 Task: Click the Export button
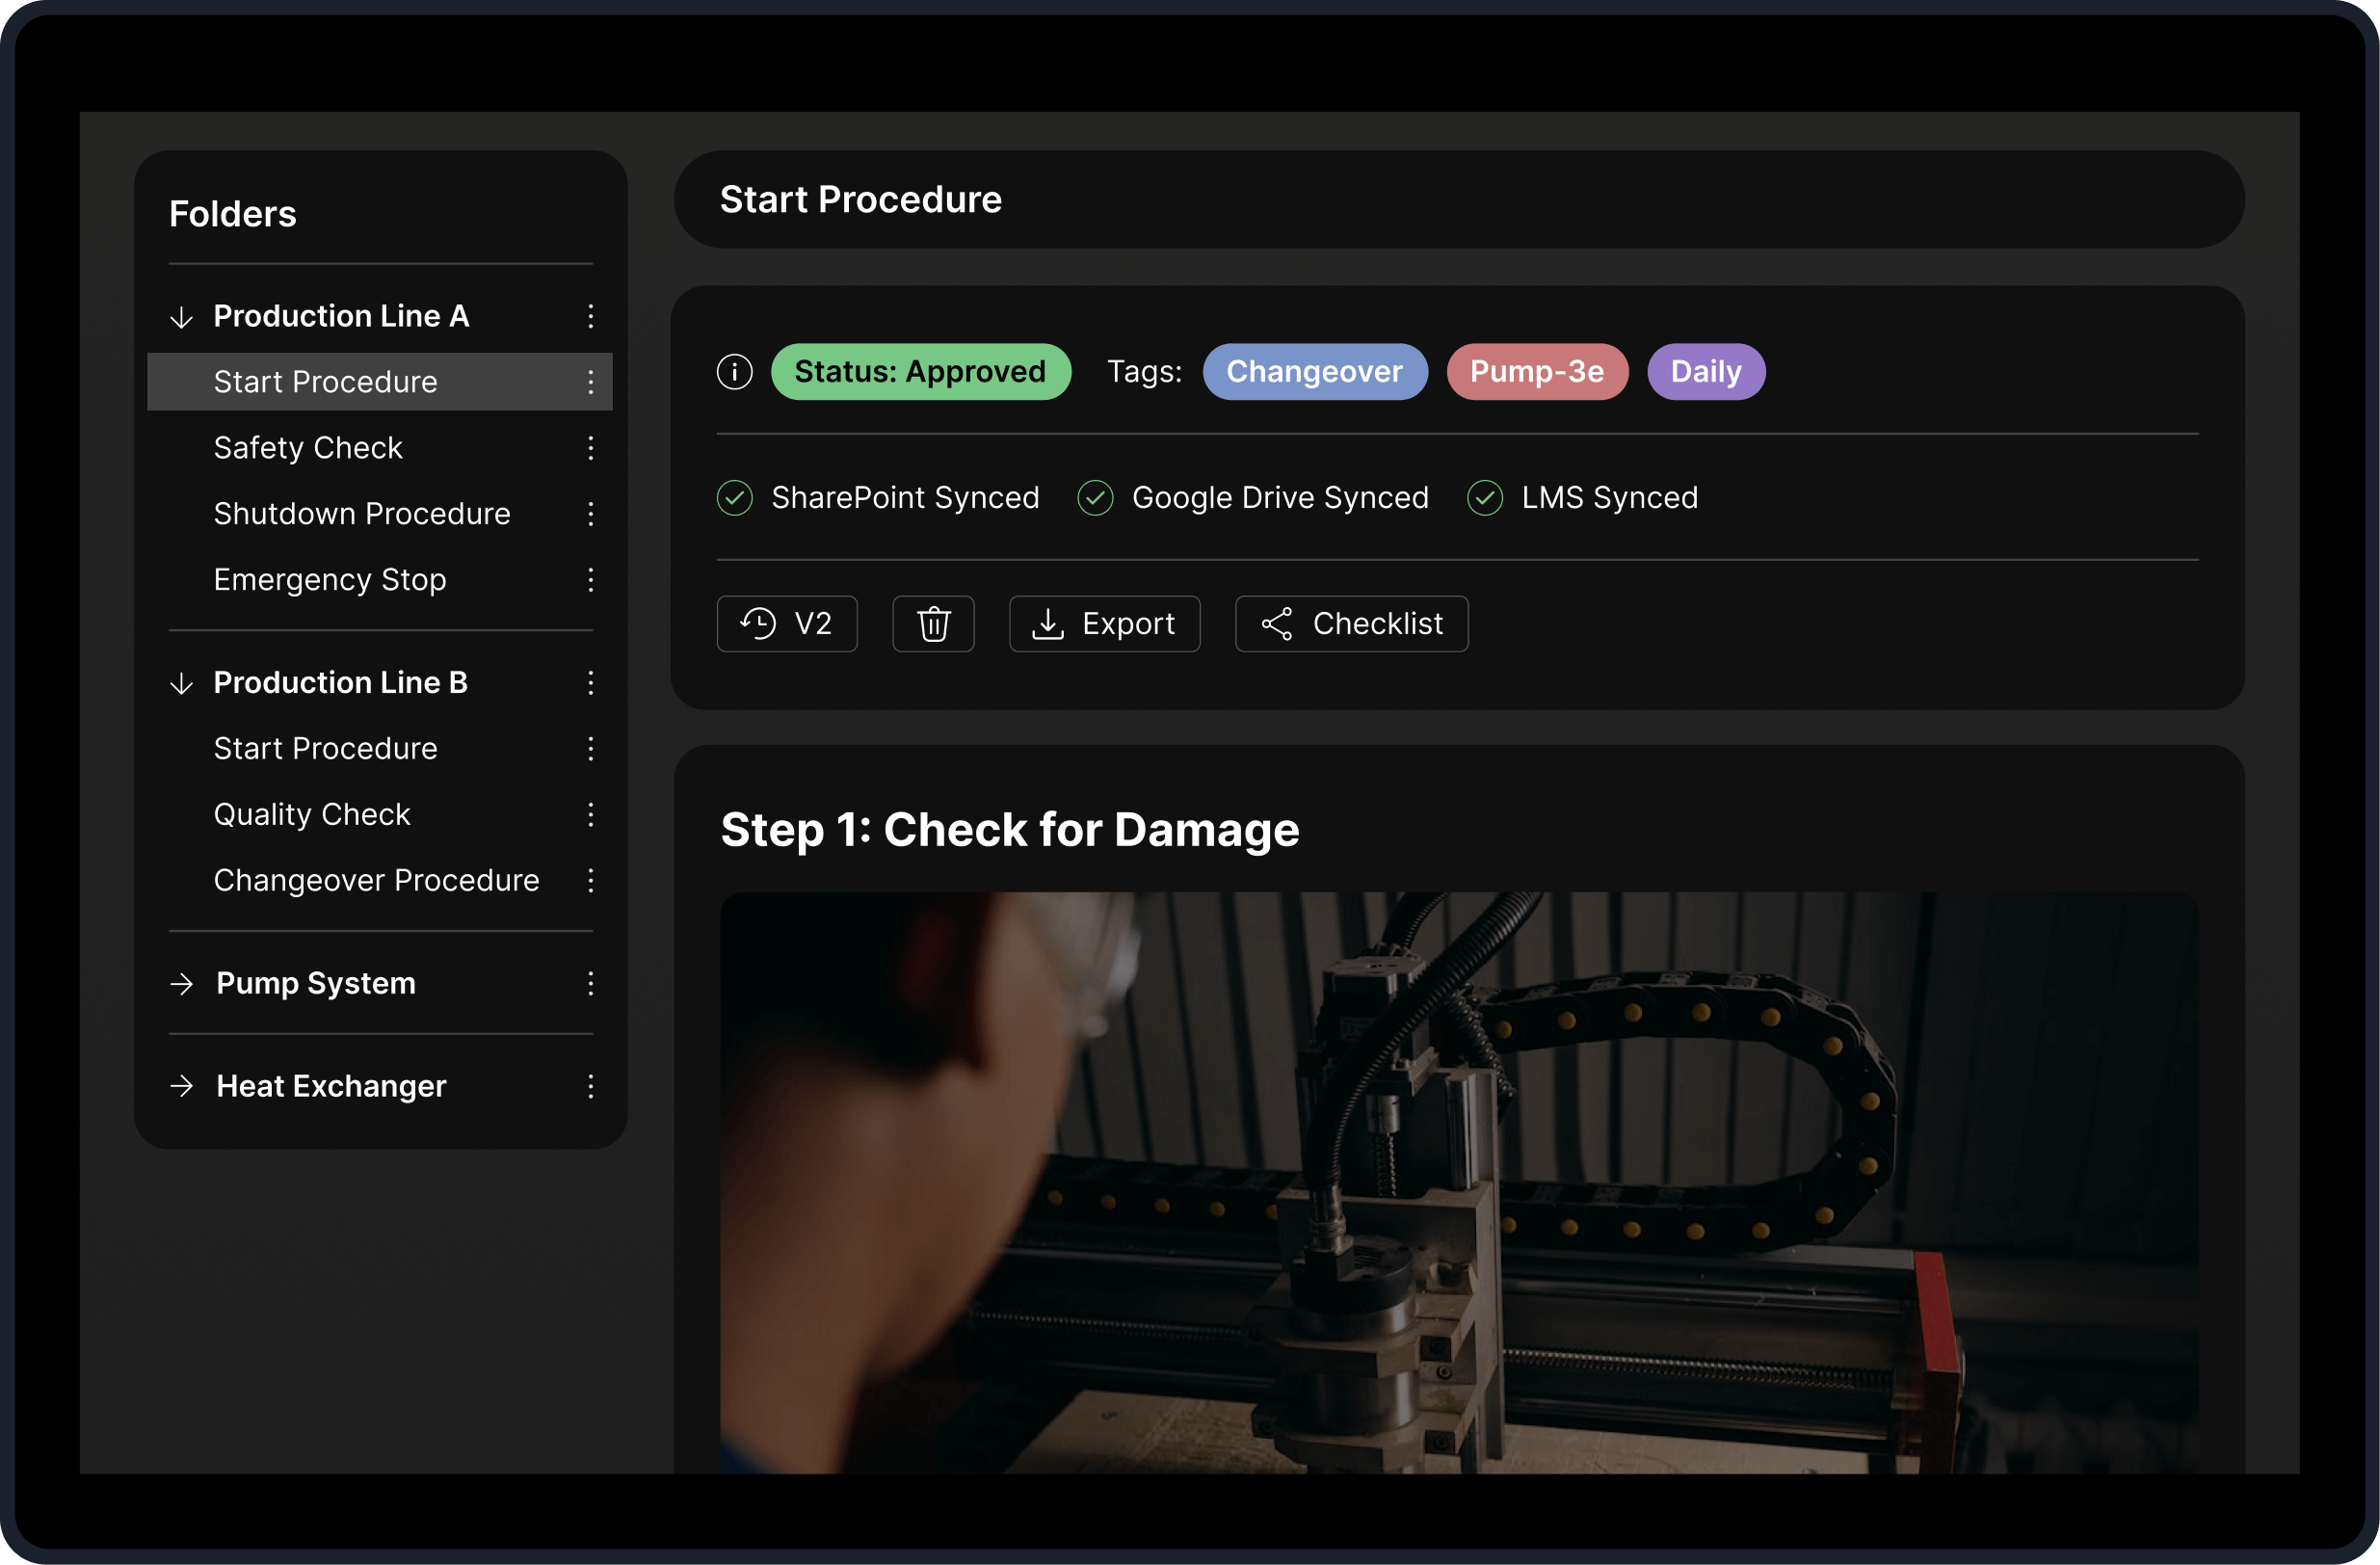1104,624
